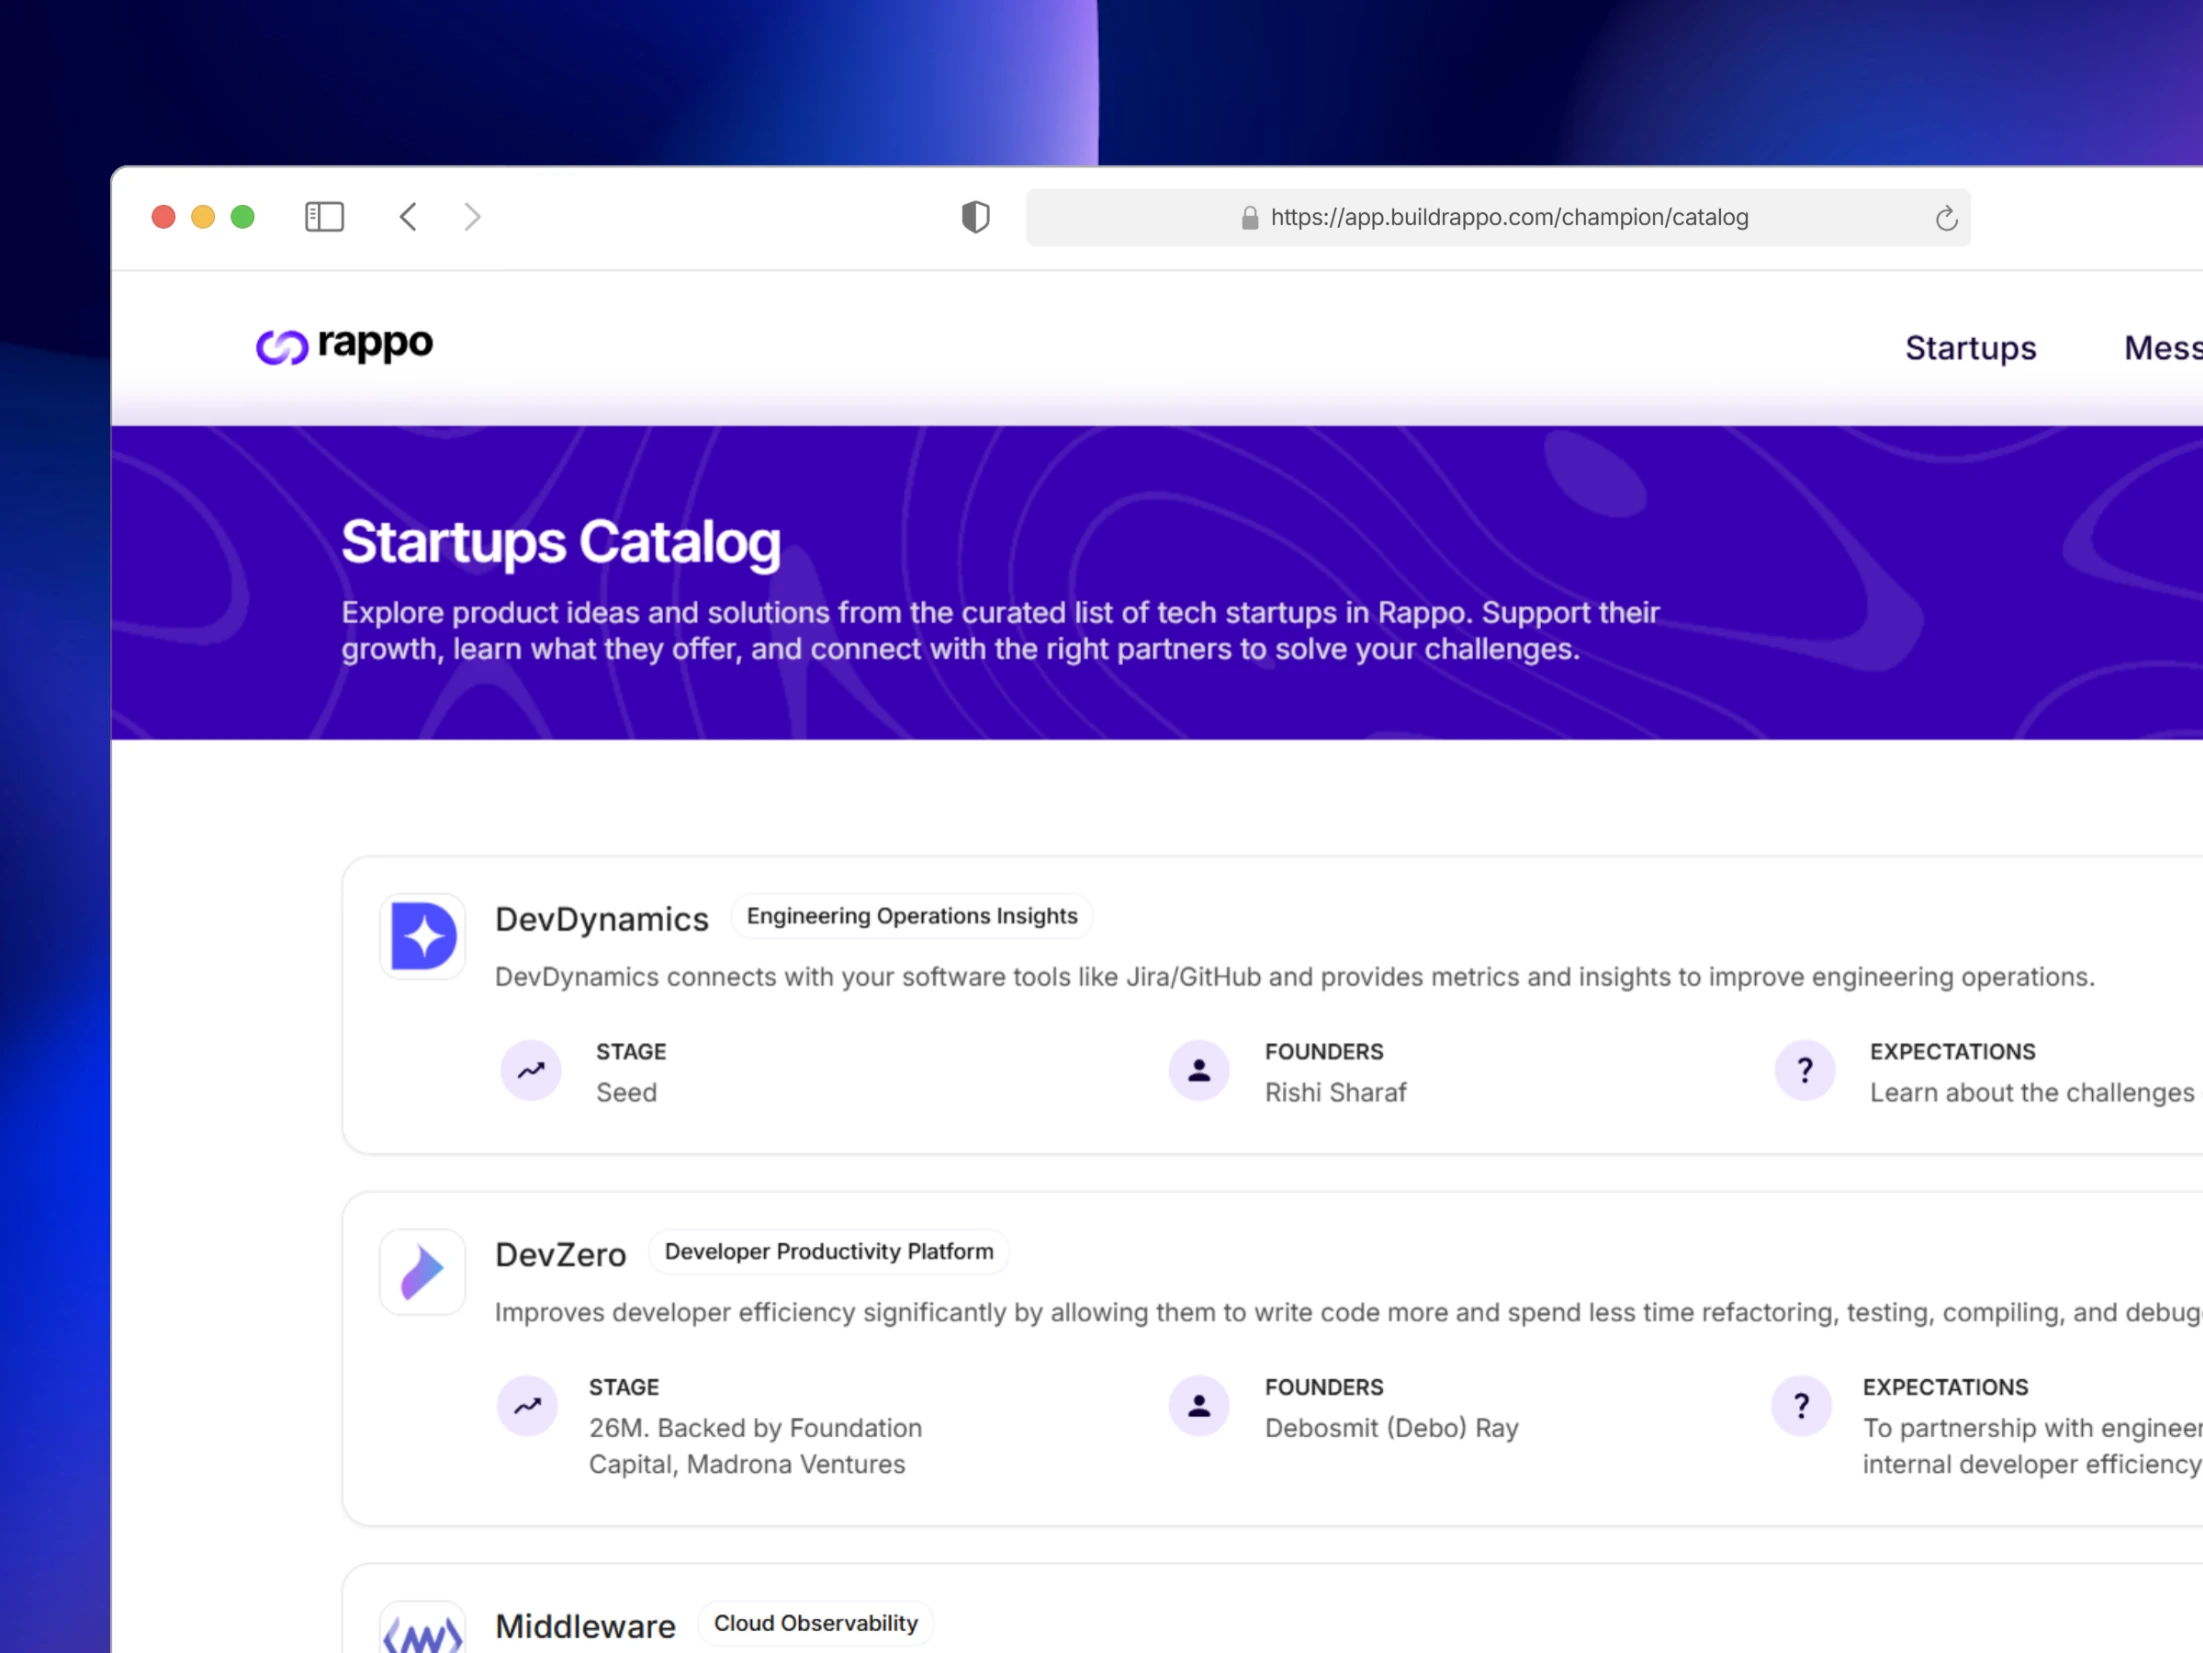Click the address bar URL field
The image size is (2203, 1653).
pyautogui.click(x=1498, y=217)
